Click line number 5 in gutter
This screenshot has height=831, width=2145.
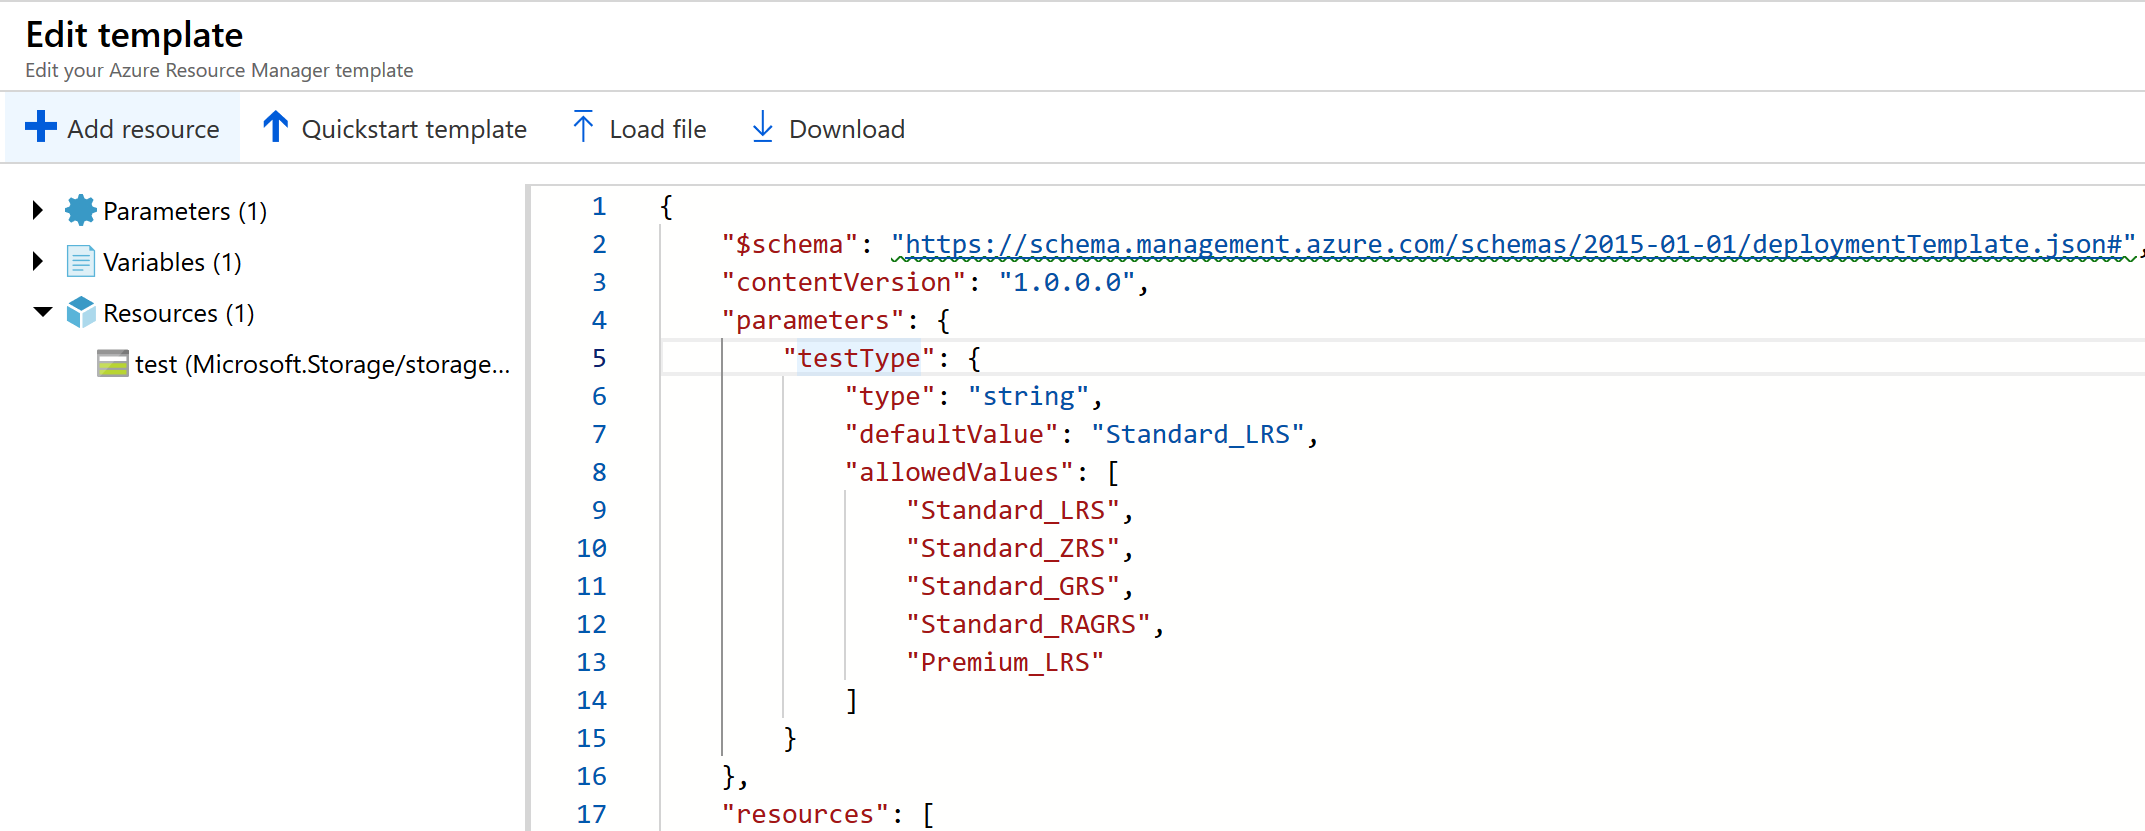pyautogui.click(x=599, y=358)
